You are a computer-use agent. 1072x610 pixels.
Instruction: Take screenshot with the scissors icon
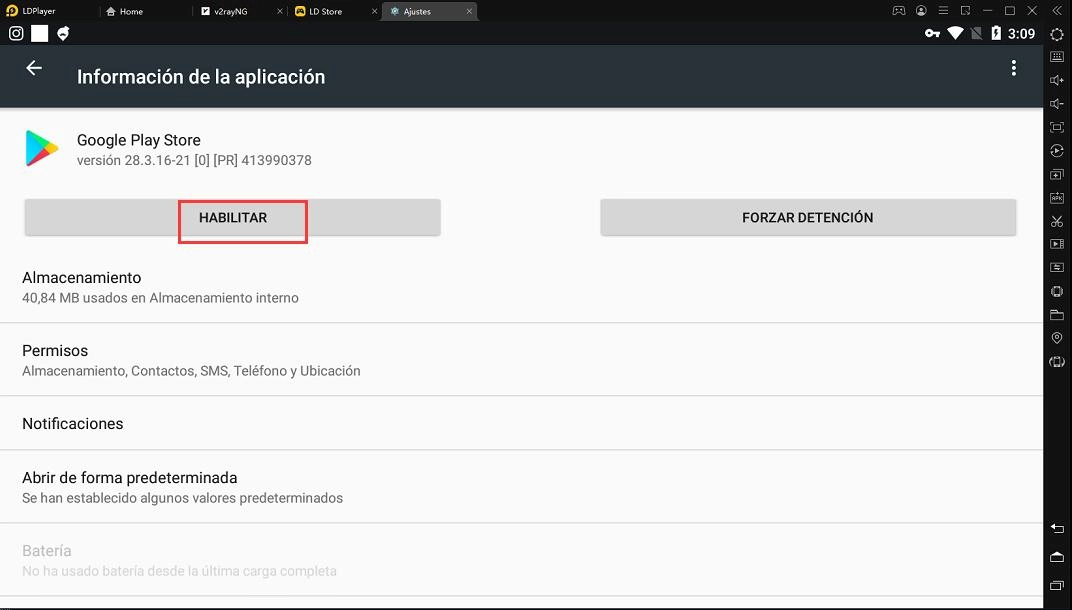tap(1056, 221)
